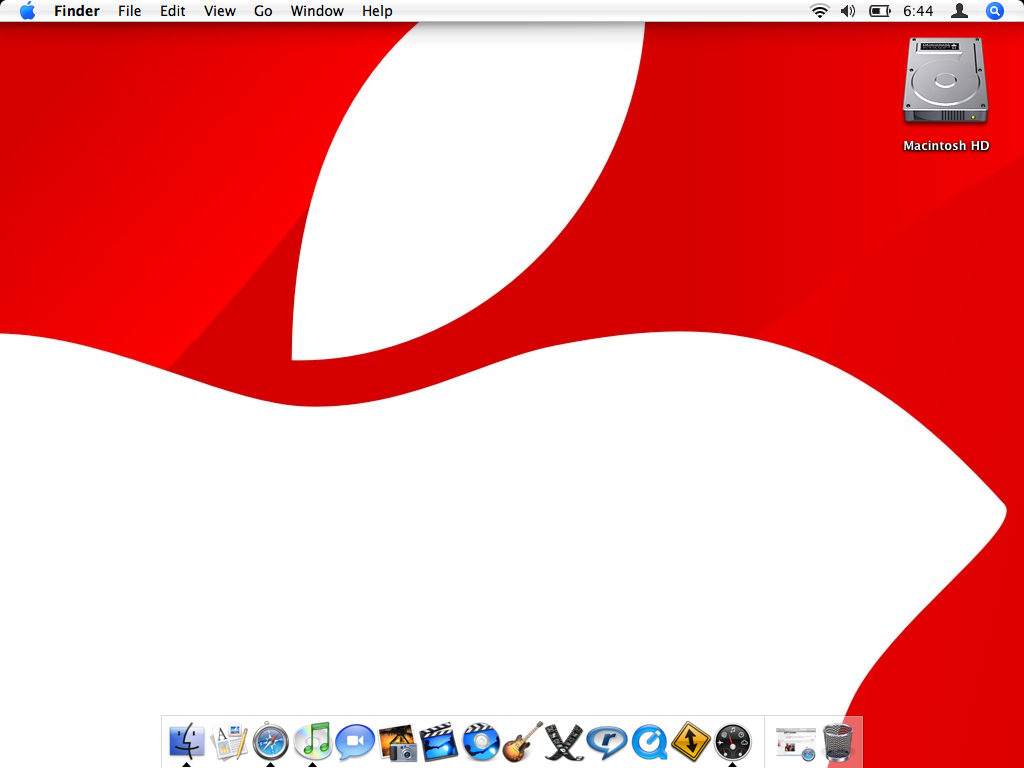The image size is (1024, 768).
Task: Open RealPlayer icon in Dock
Action: click(607, 742)
